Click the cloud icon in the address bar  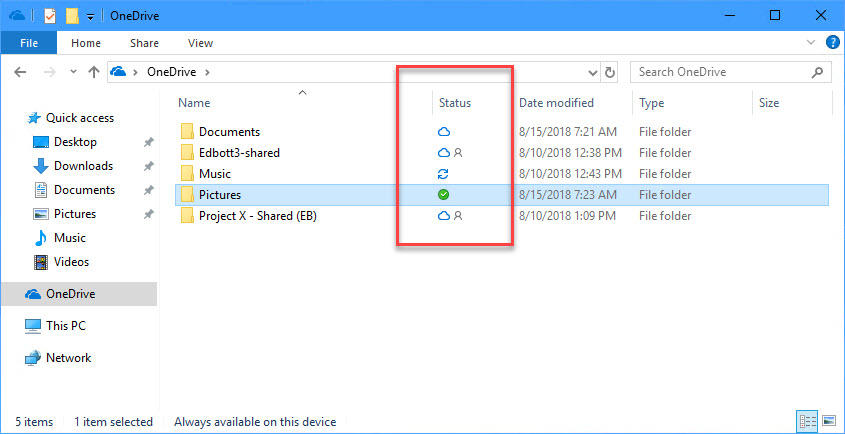[x=118, y=72]
